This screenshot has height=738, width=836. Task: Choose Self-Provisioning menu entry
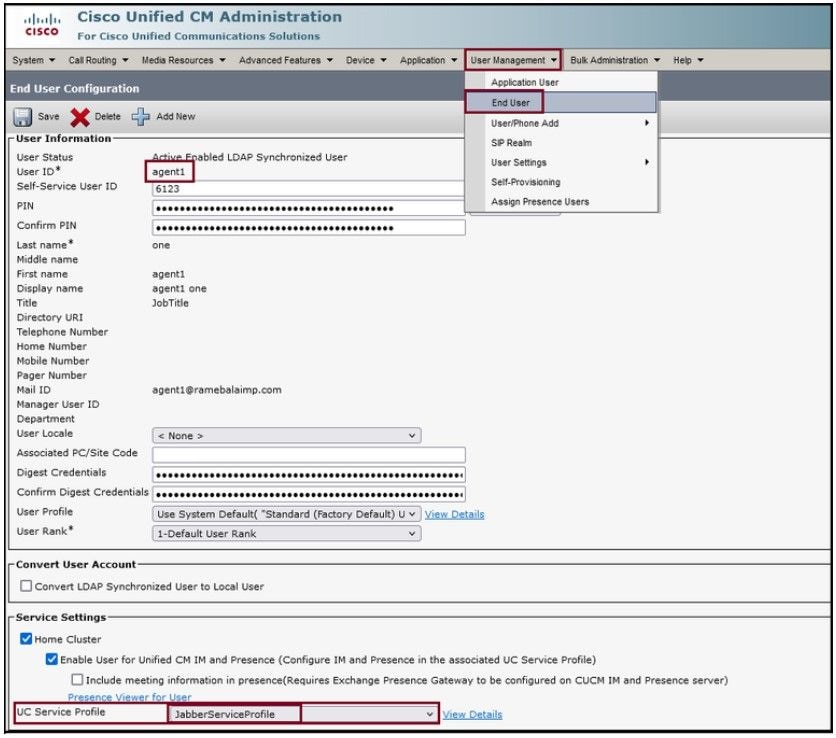[526, 182]
